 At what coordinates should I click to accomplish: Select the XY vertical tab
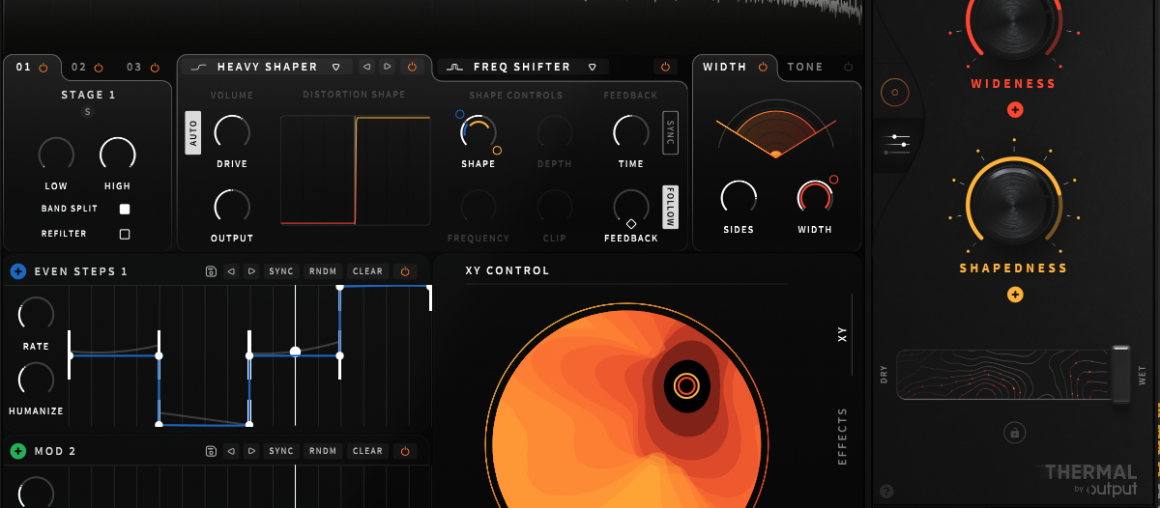click(842, 334)
